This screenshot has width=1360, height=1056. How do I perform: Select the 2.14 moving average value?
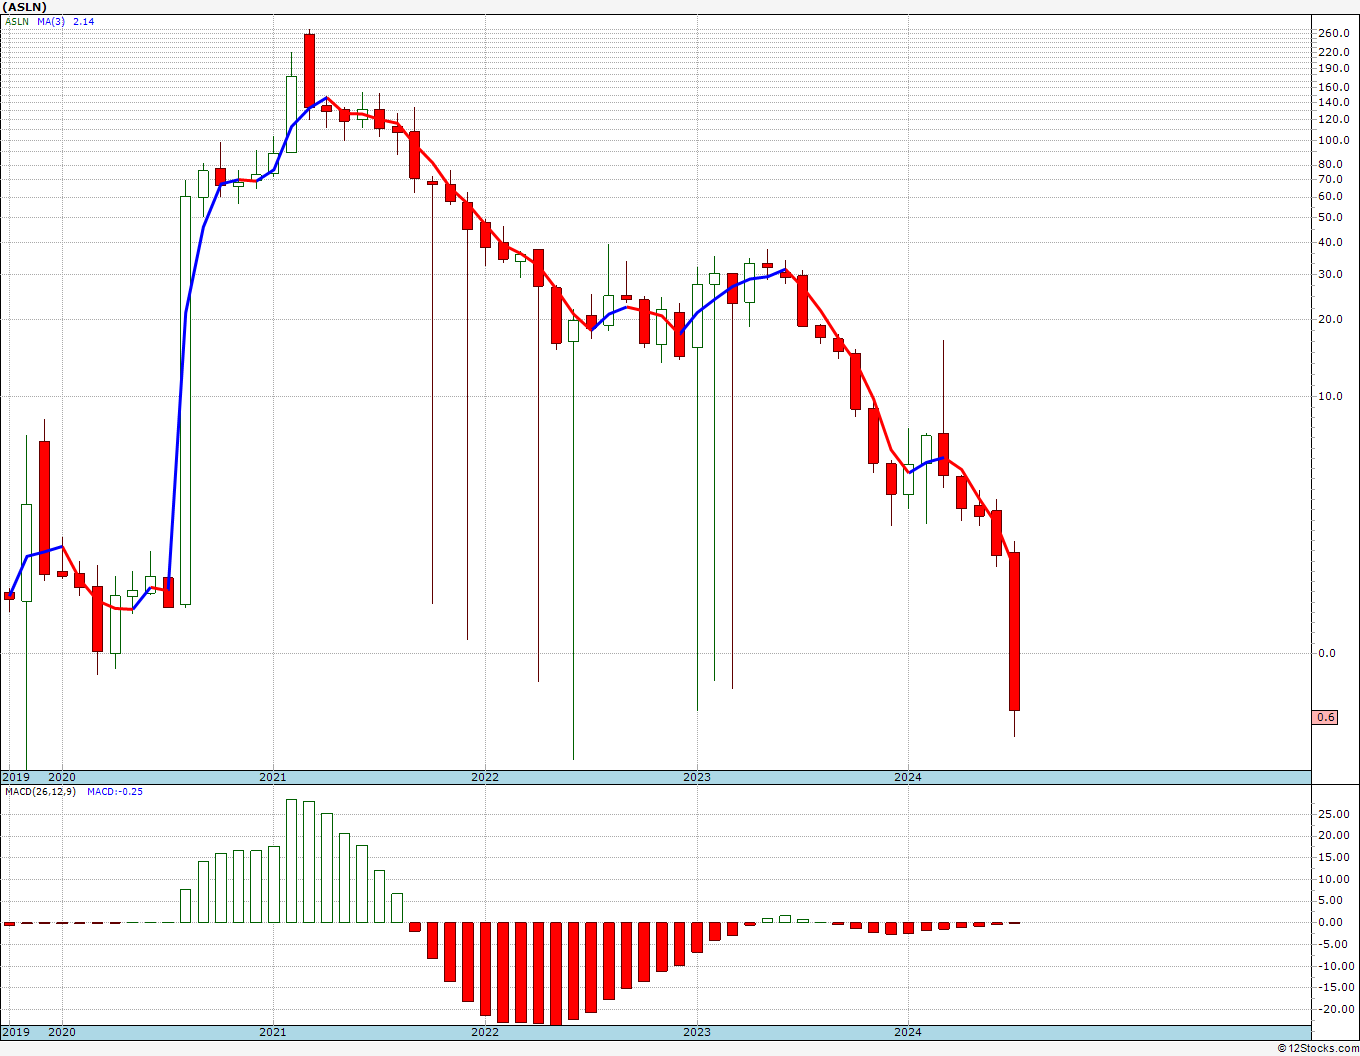83,21
